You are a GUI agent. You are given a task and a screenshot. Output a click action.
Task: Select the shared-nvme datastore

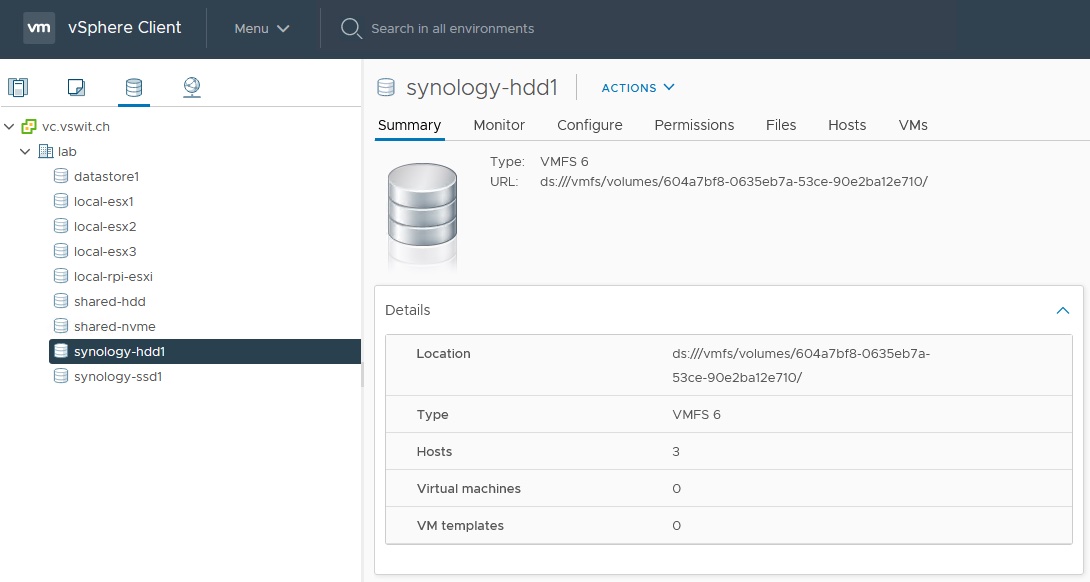[114, 327]
